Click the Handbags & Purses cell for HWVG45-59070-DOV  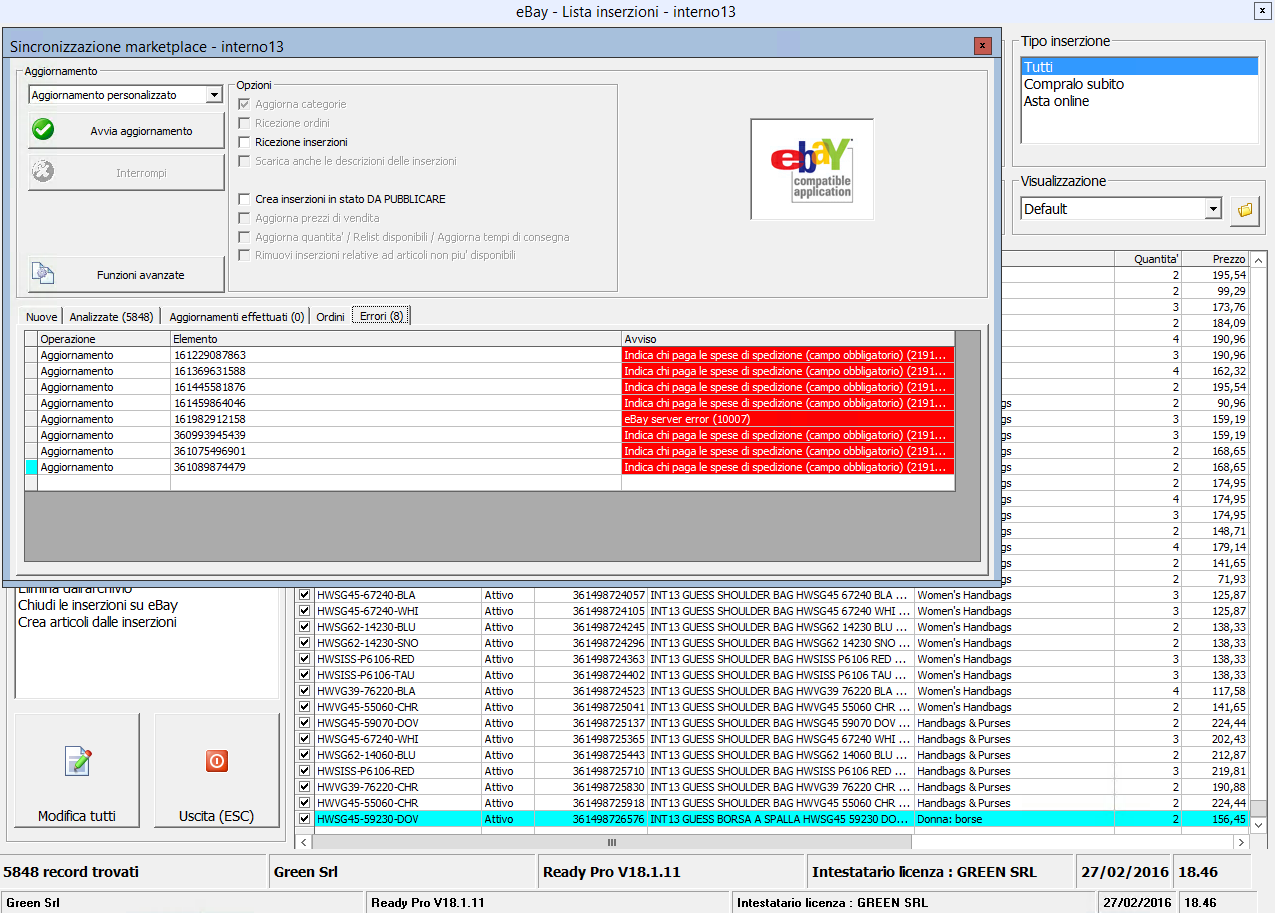tap(1014, 723)
